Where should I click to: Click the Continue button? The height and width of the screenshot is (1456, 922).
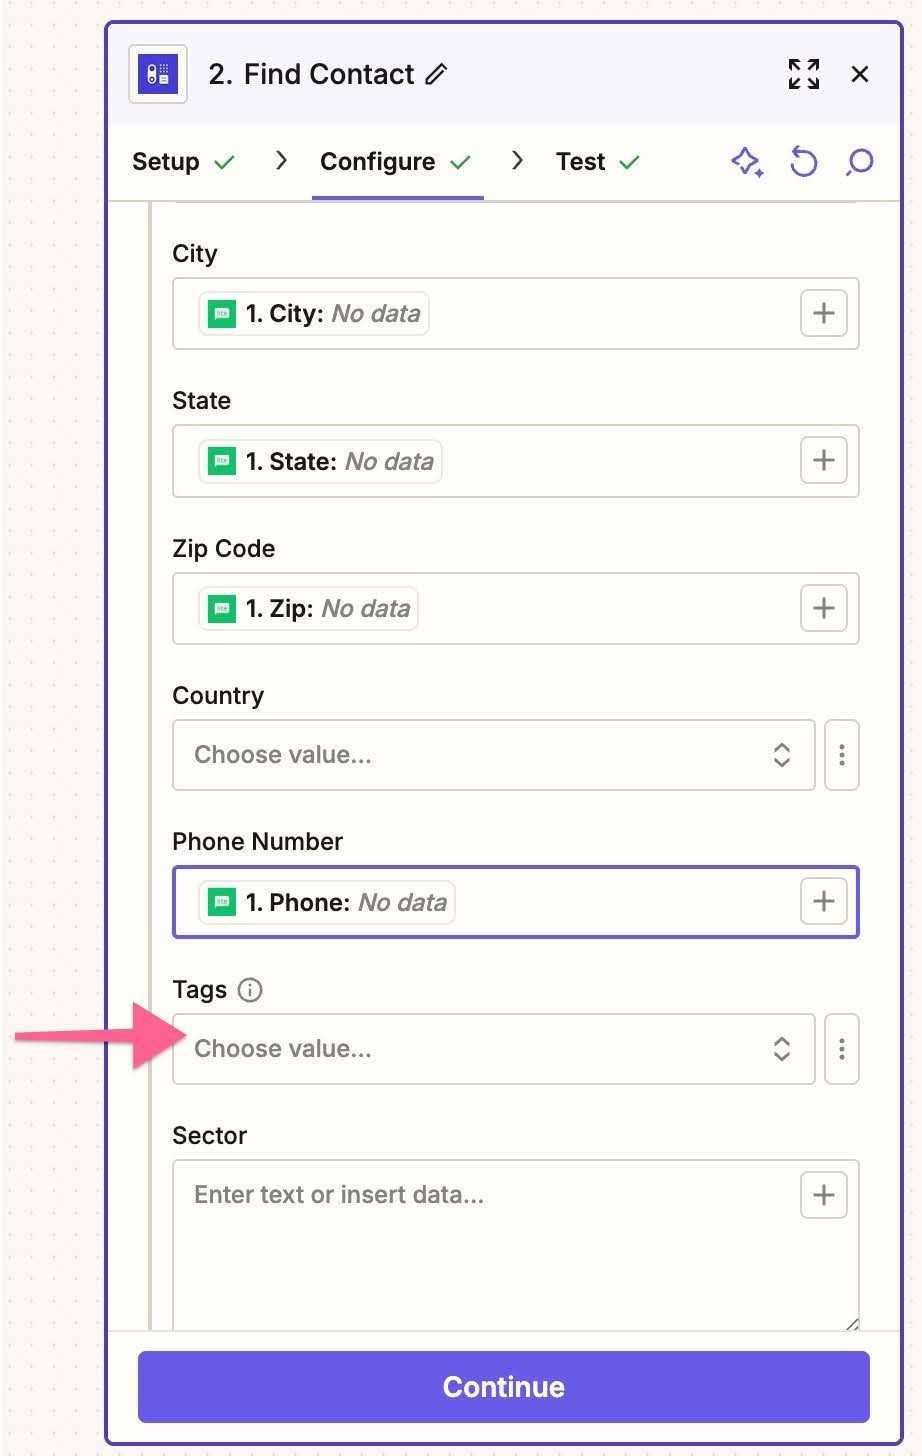point(503,1387)
